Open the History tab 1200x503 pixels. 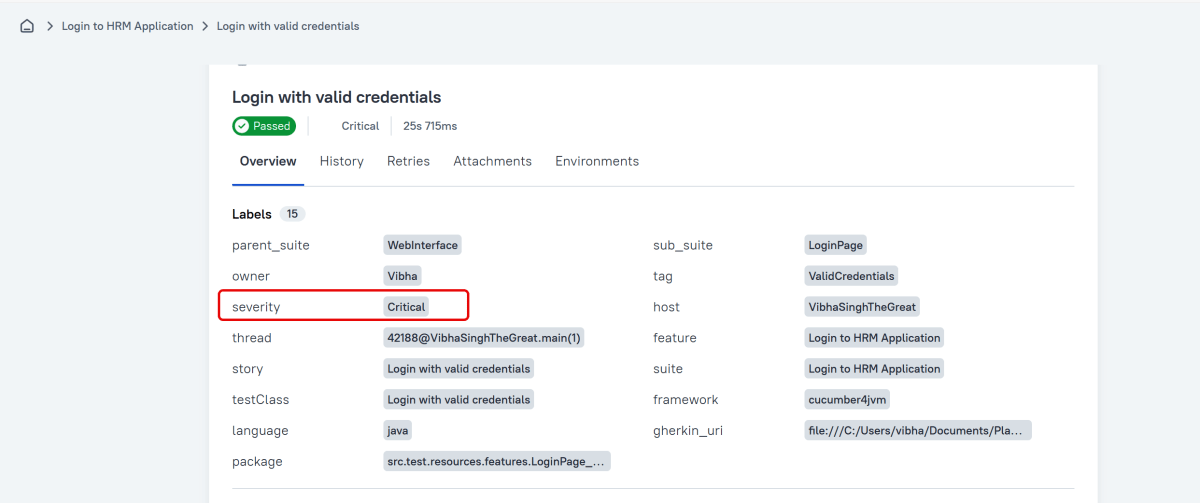[x=341, y=161]
